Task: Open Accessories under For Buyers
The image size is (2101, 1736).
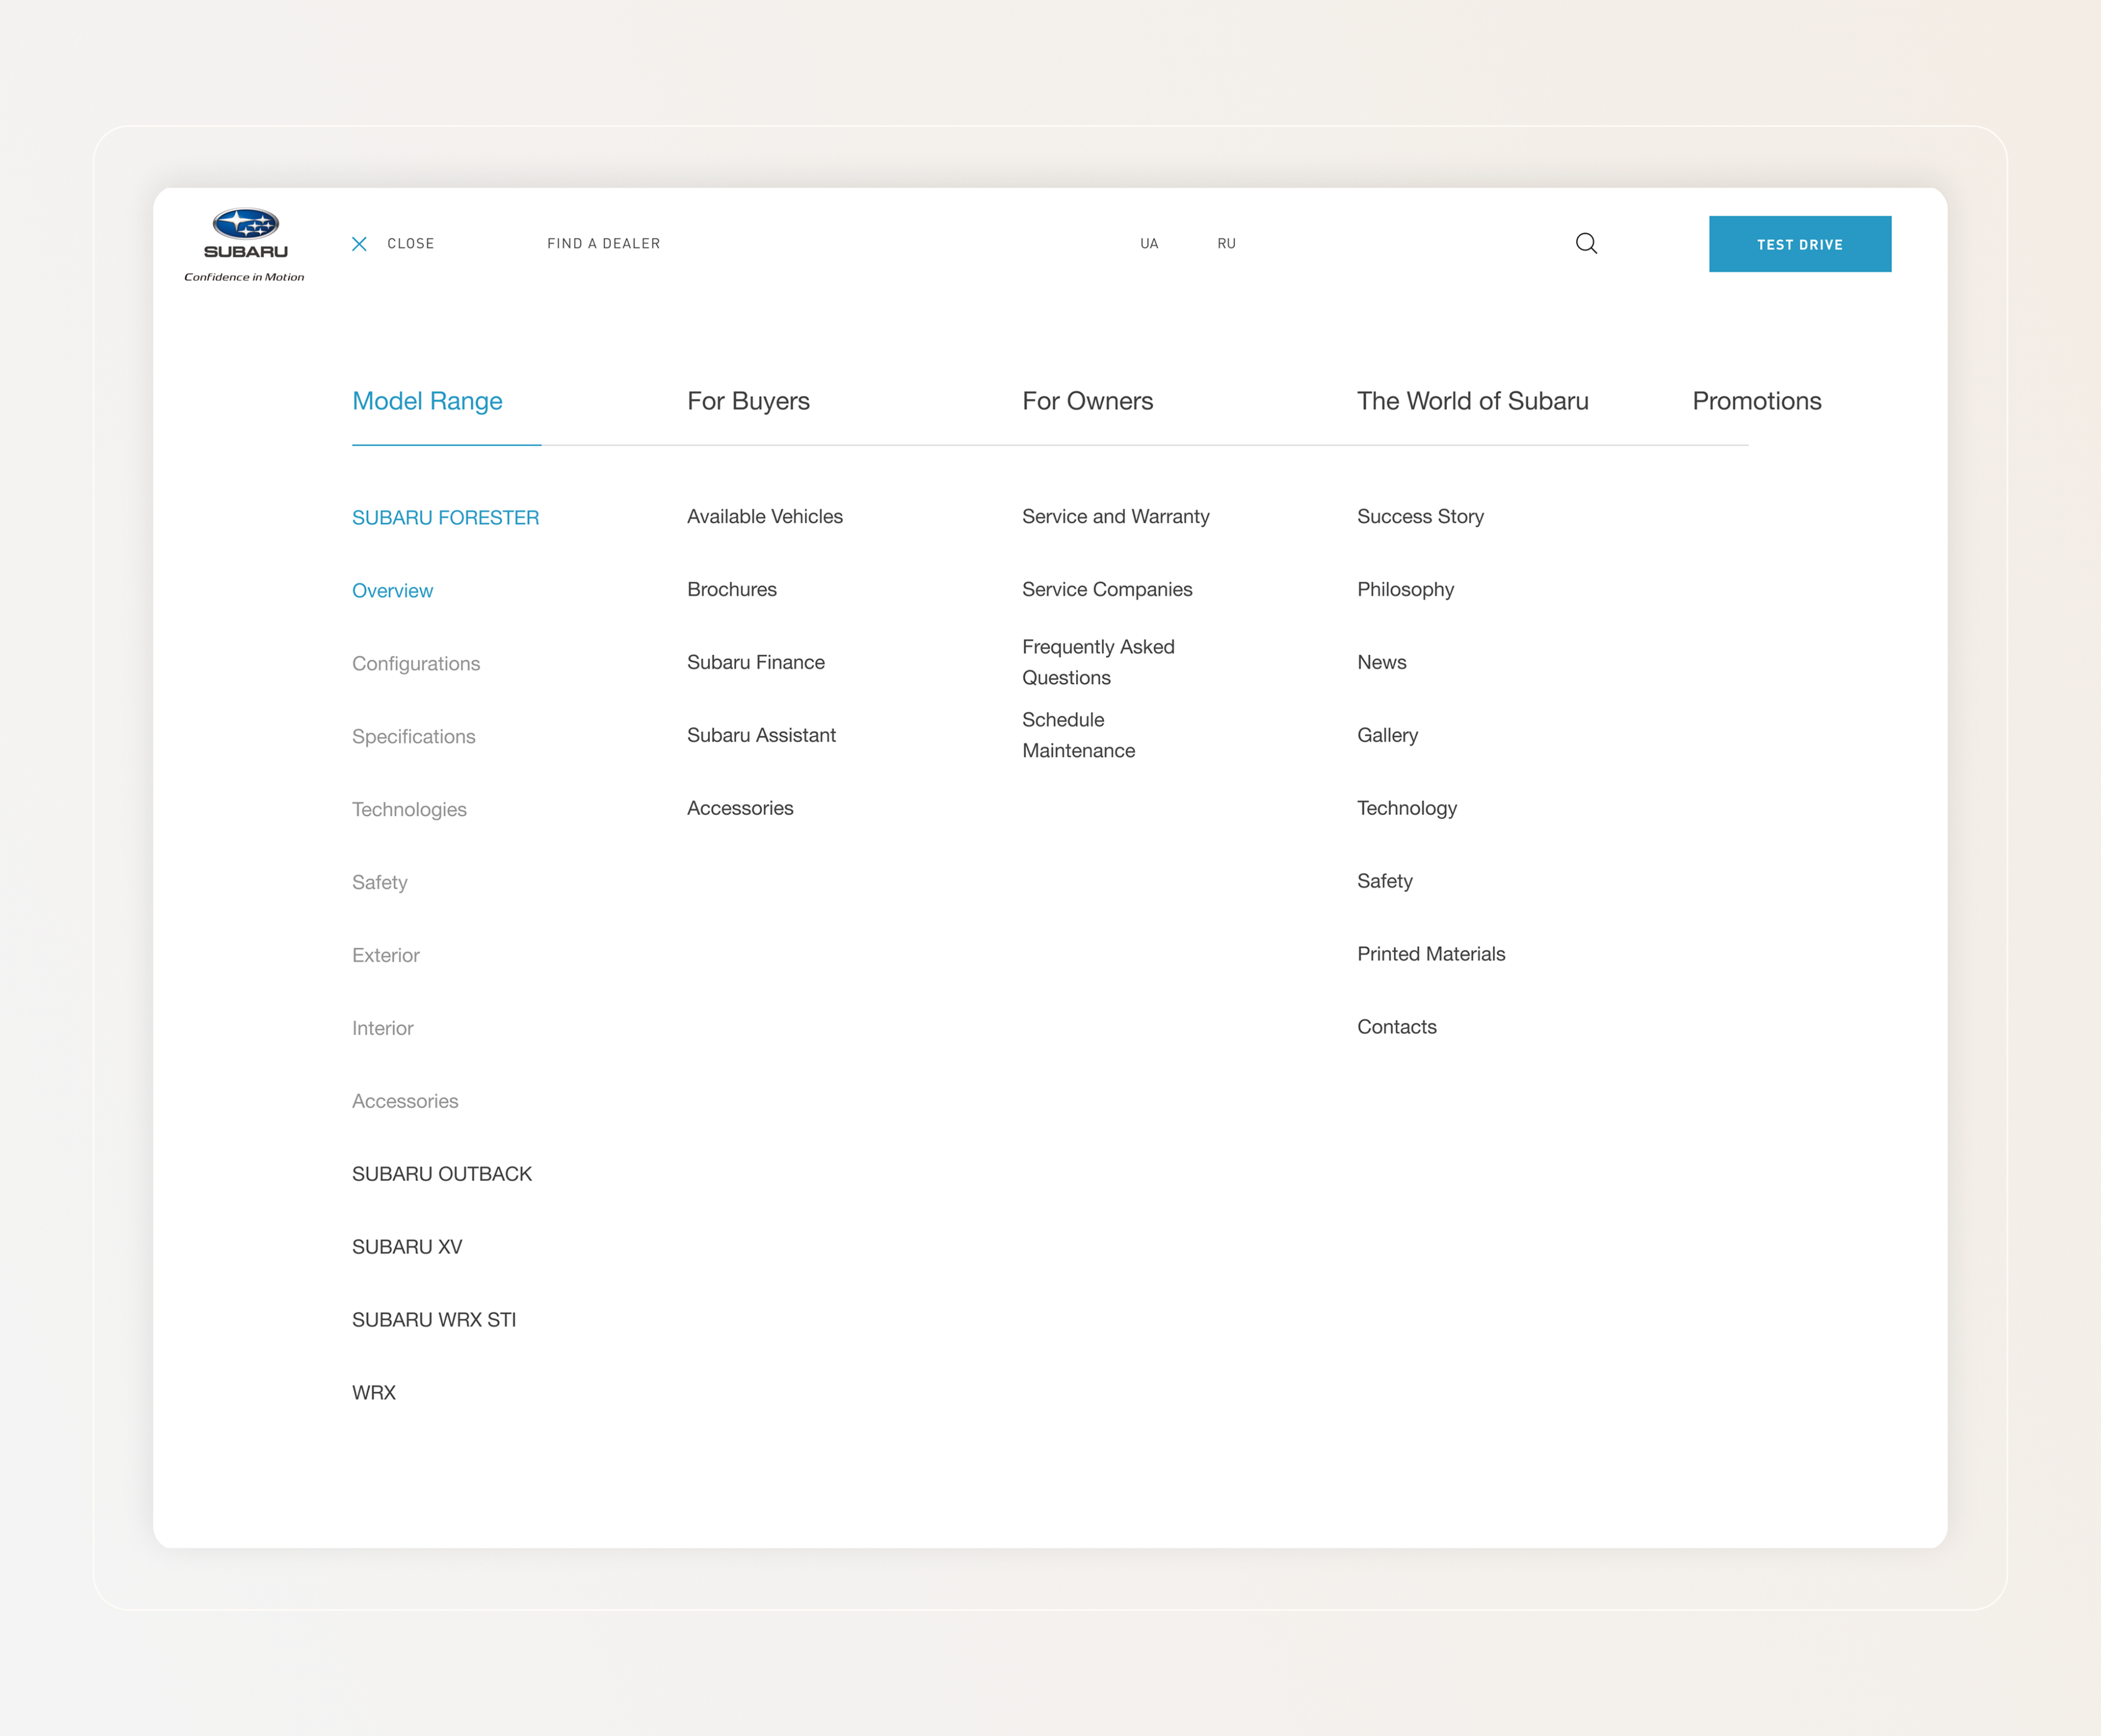Action: [740, 808]
